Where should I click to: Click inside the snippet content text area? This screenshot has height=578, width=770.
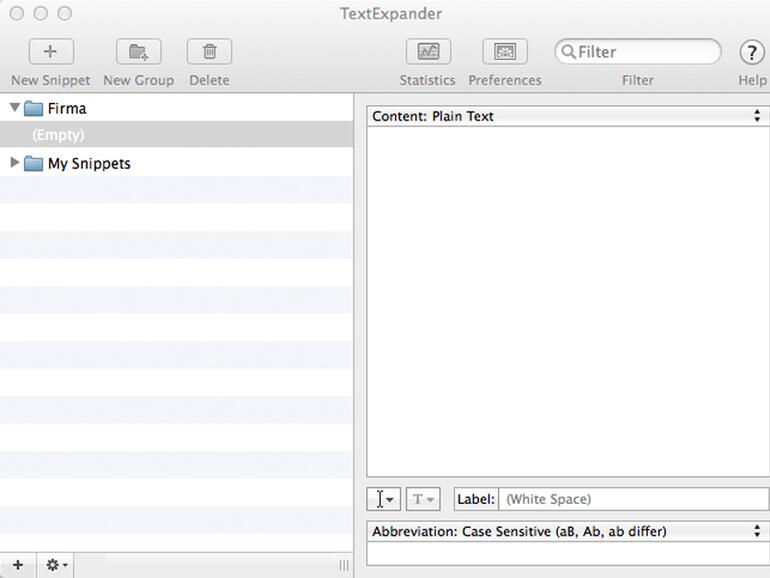coord(568,302)
